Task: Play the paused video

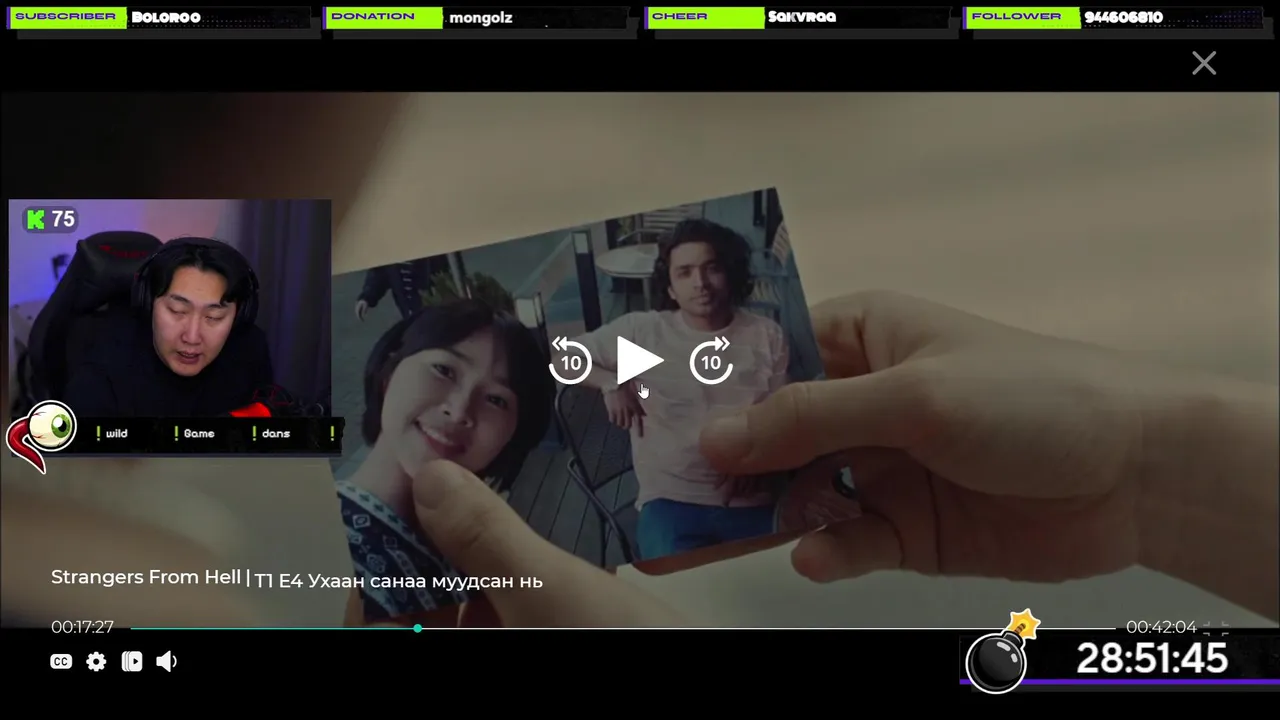Action: (639, 361)
